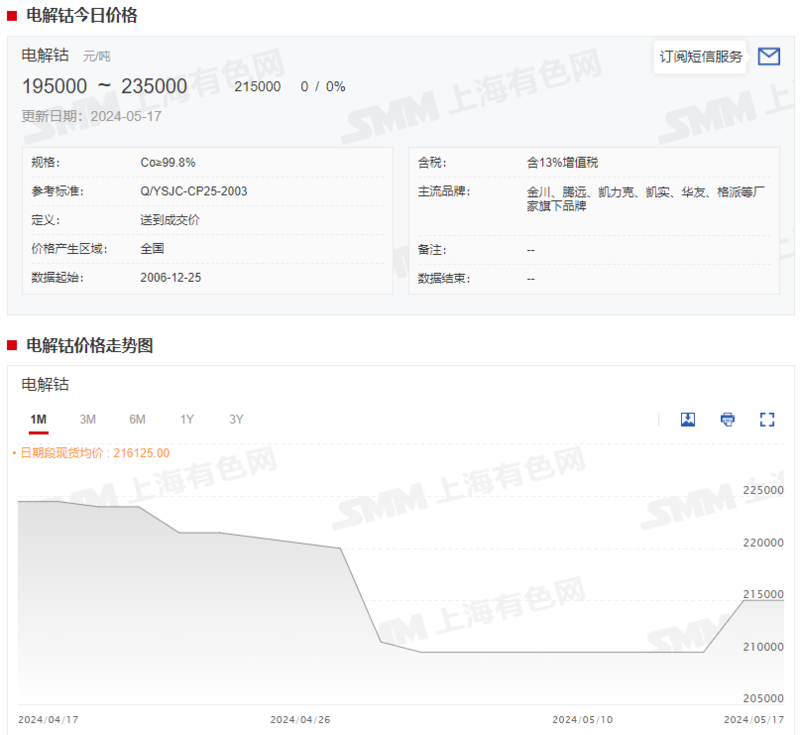Open SMS subscription via the envelope icon

tap(769, 57)
